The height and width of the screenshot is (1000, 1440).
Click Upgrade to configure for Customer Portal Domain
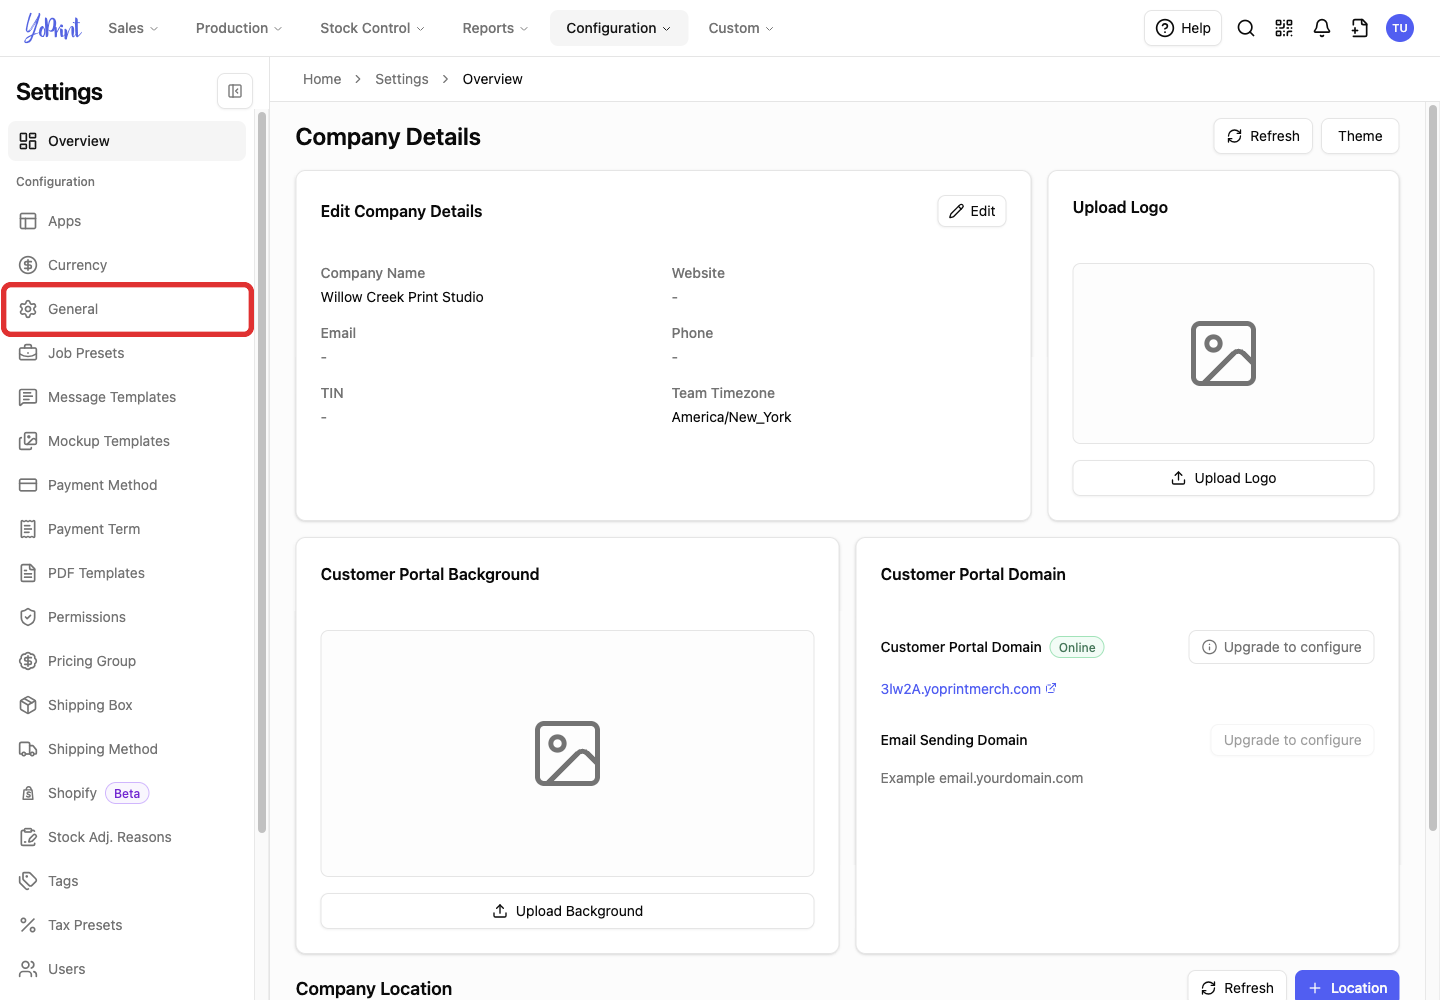pos(1281,647)
